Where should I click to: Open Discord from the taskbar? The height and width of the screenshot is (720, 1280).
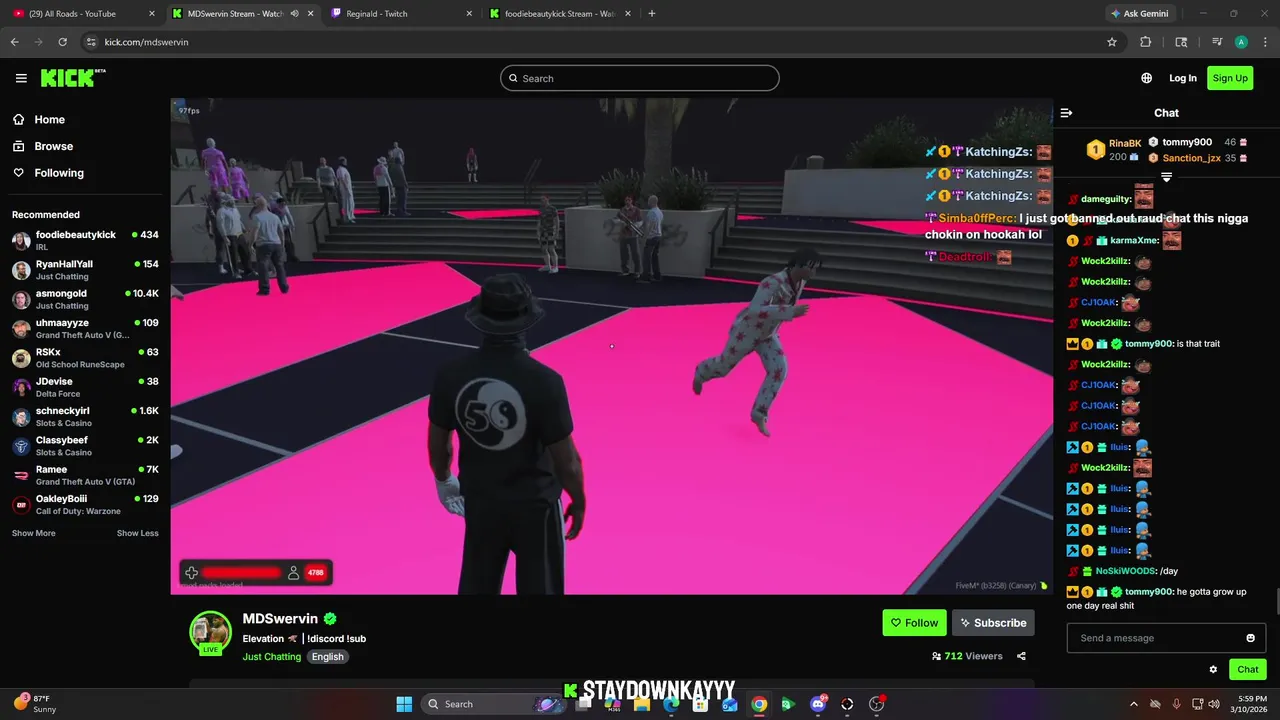(x=818, y=704)
